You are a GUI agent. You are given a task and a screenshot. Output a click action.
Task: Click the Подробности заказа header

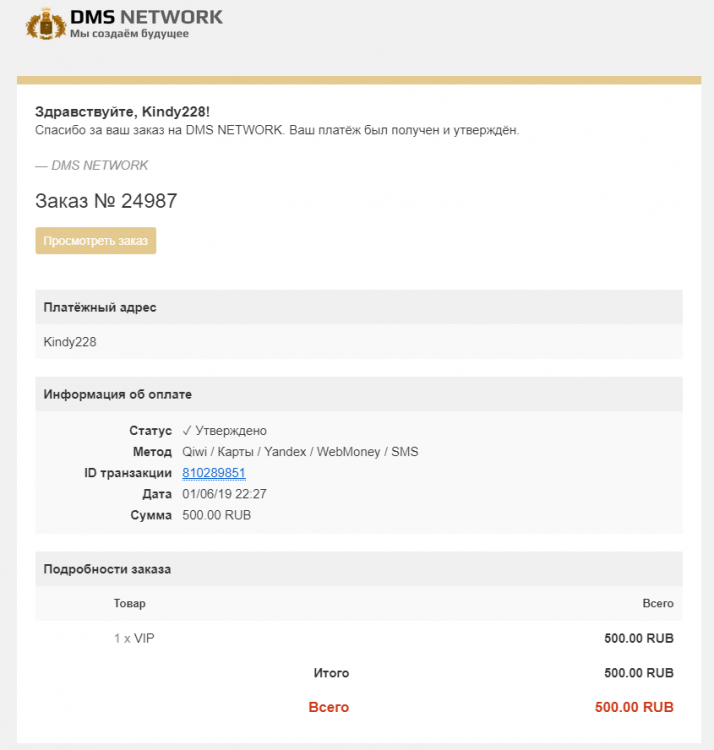[x=107, y=569]
